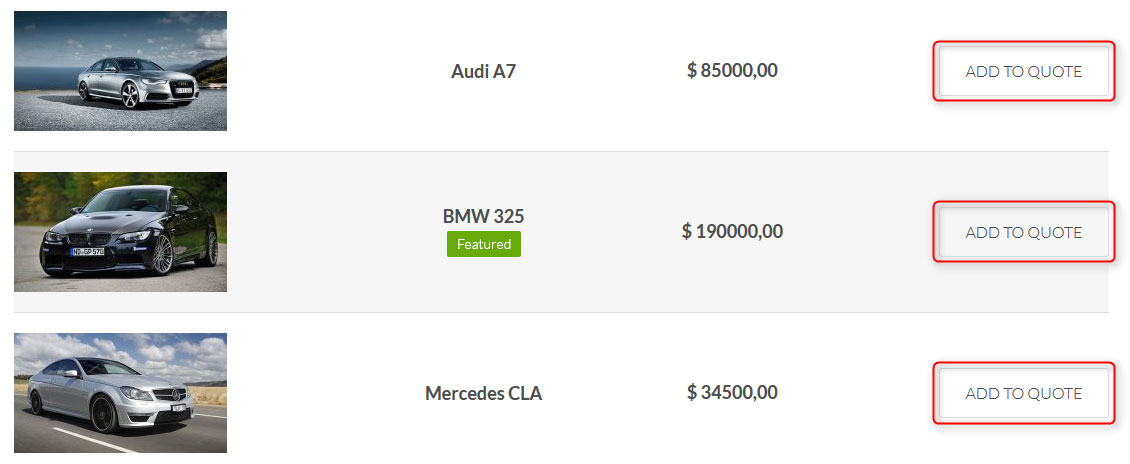The height and width of the screenshot is (464, 1130).
Task: Add the Mercedes CLA to quote
Action: [1023, 393]
